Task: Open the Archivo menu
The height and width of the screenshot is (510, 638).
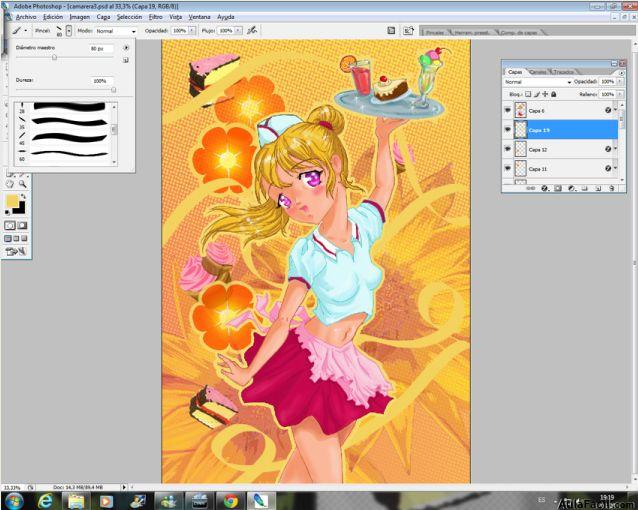Action: [26, 17]
